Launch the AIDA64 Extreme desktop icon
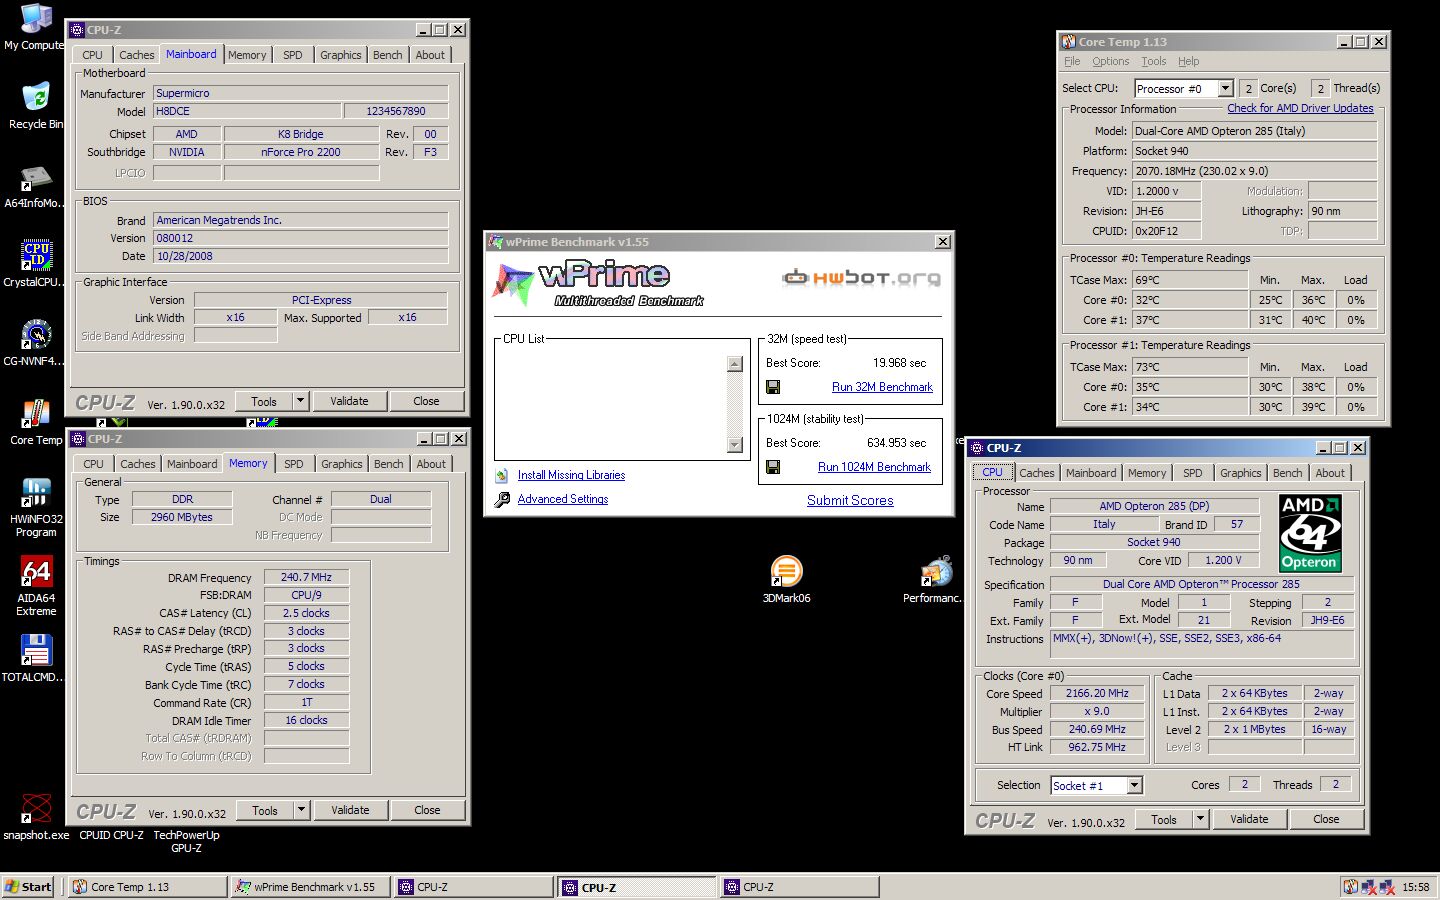The width and height of the screenshot is (1440, 900). (36, 572)
